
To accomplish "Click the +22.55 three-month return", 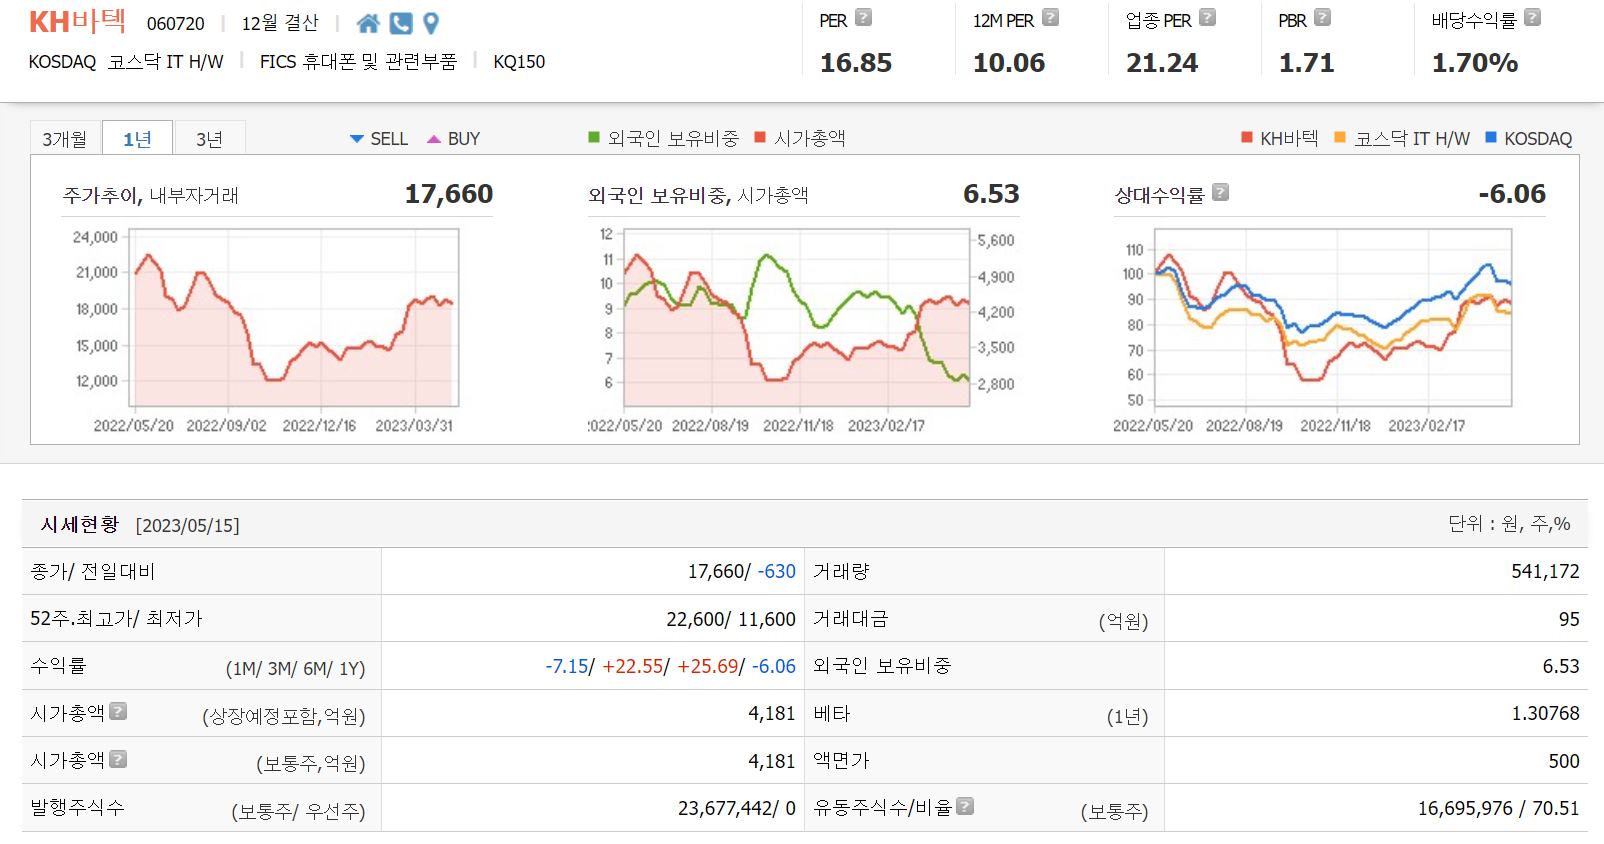I will [633, 666].
